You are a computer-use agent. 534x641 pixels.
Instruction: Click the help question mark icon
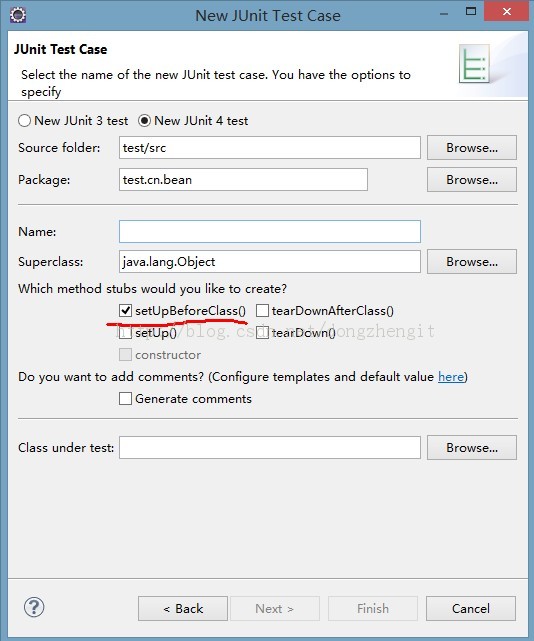[x=34, y=607]
